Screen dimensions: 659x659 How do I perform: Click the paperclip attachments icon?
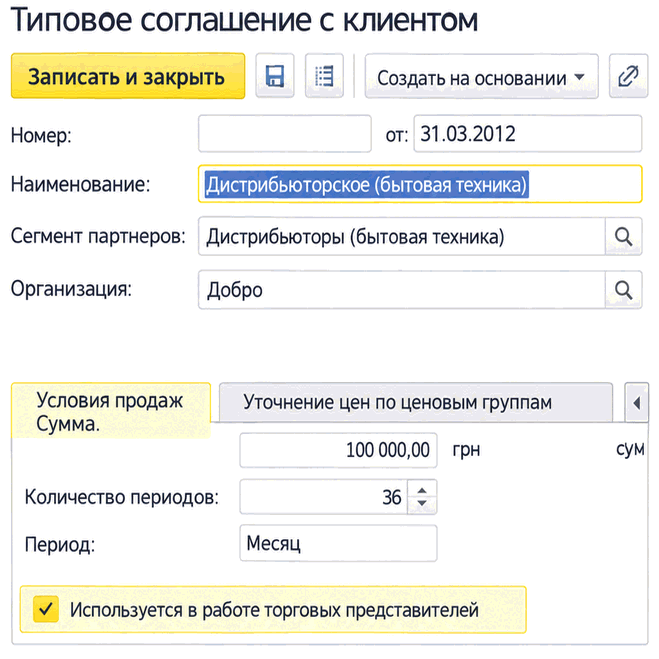pyautogui.click(x=628, y=76)
